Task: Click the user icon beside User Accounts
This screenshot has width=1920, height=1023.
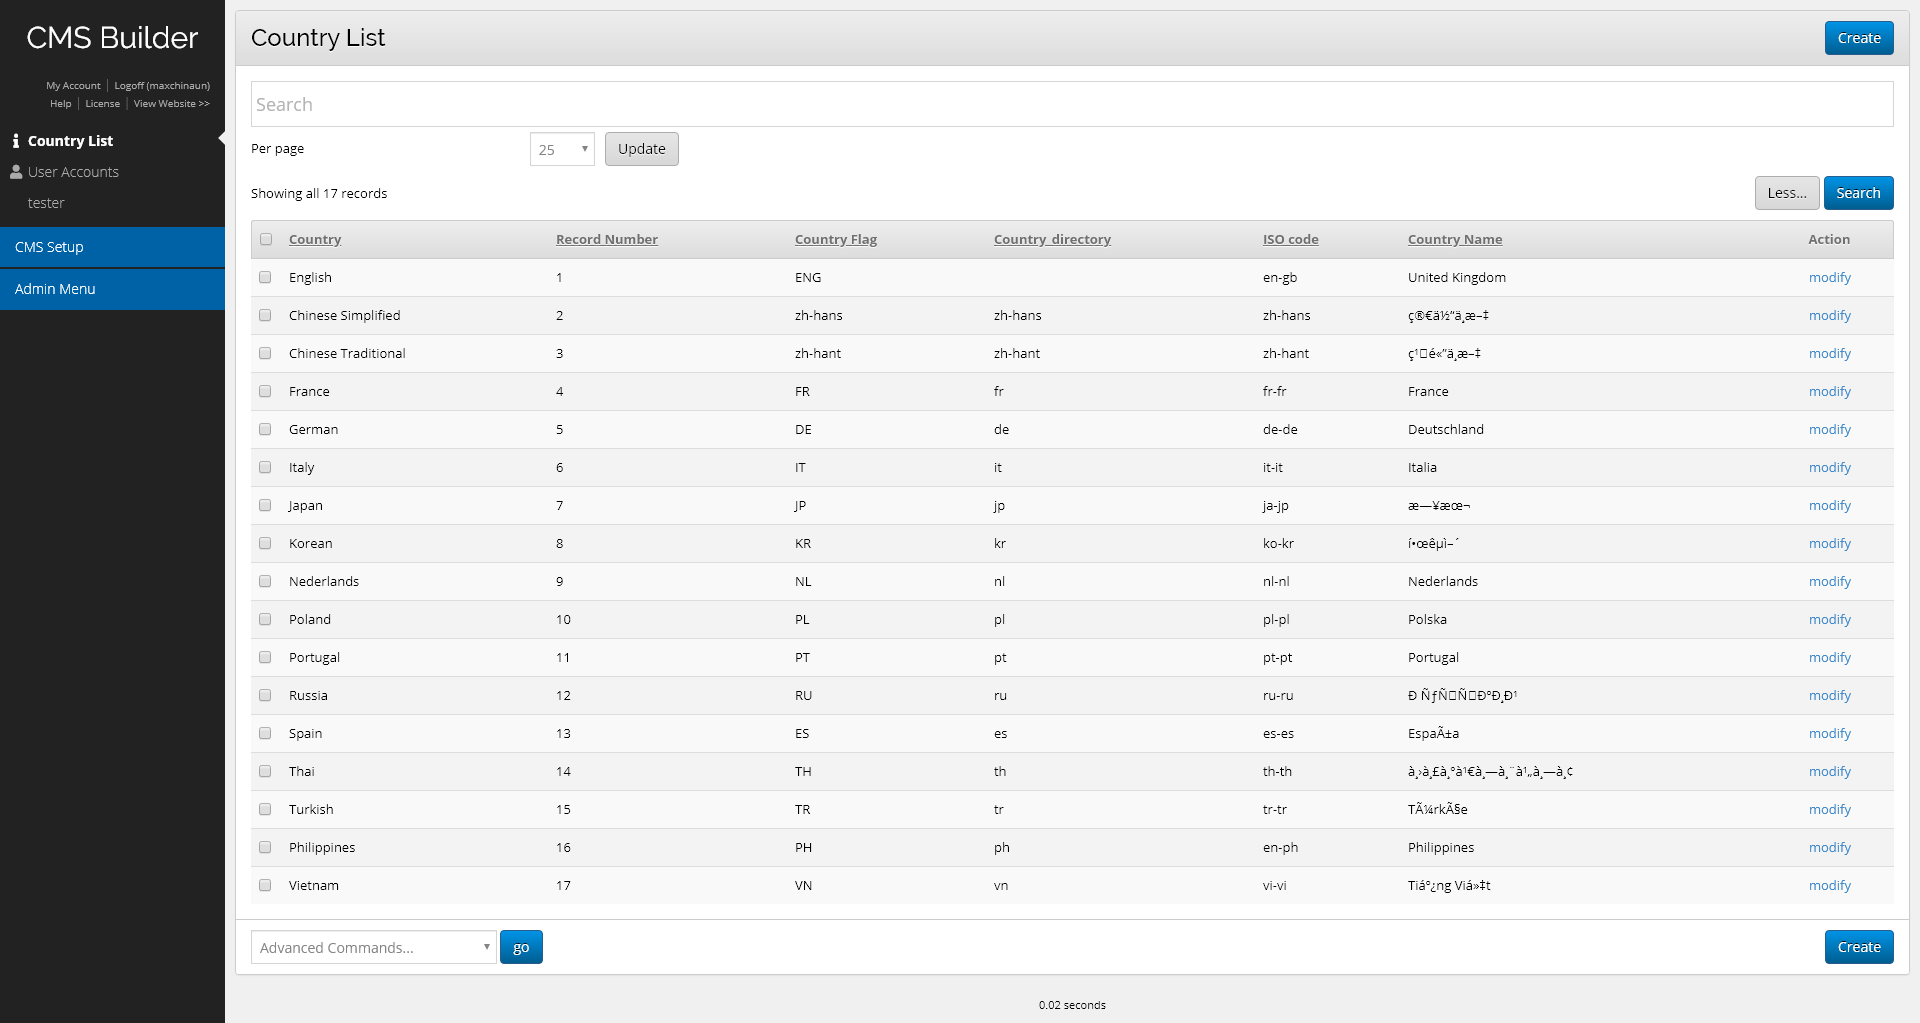Action: [16, 172]
